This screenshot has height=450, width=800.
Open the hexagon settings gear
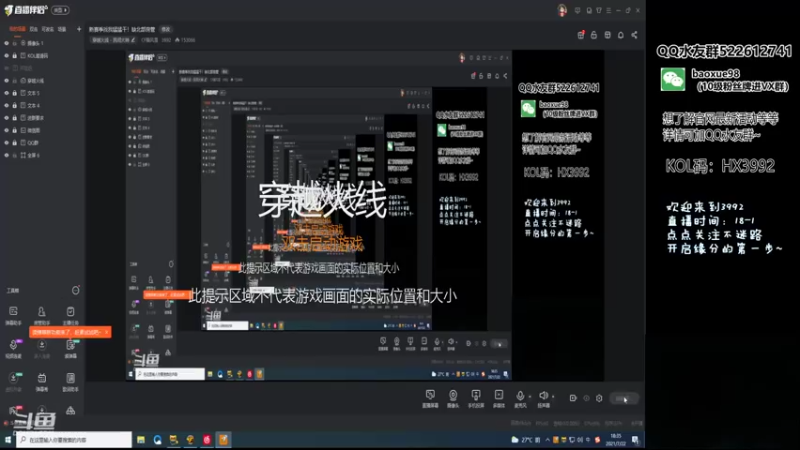click(599, 398)
